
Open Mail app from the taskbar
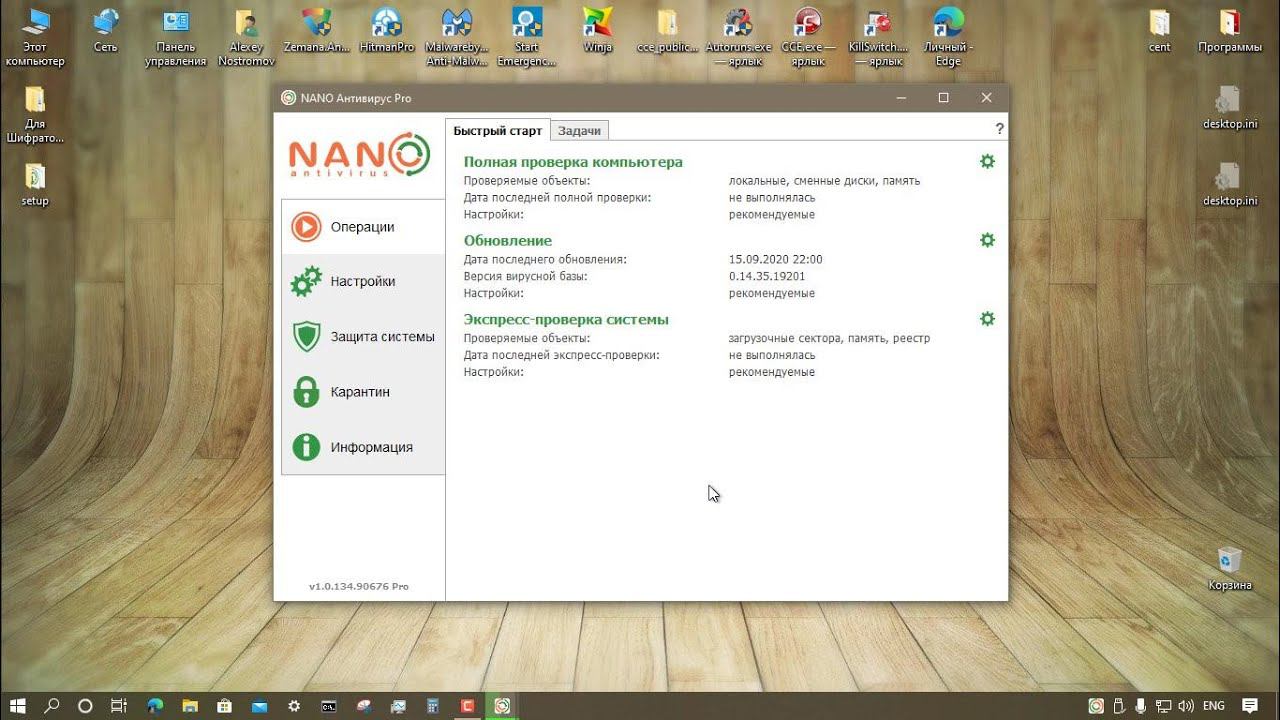(x=259, y=705)
